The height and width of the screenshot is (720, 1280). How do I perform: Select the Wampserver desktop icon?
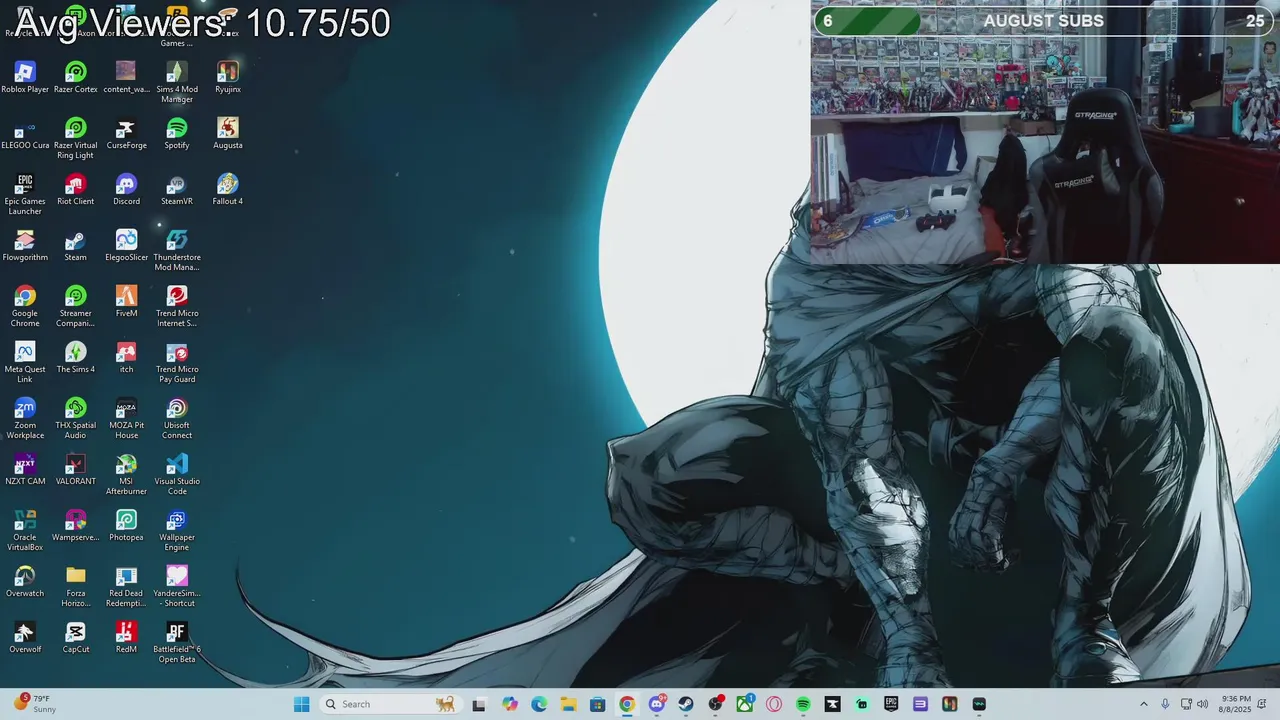point(75,525)
